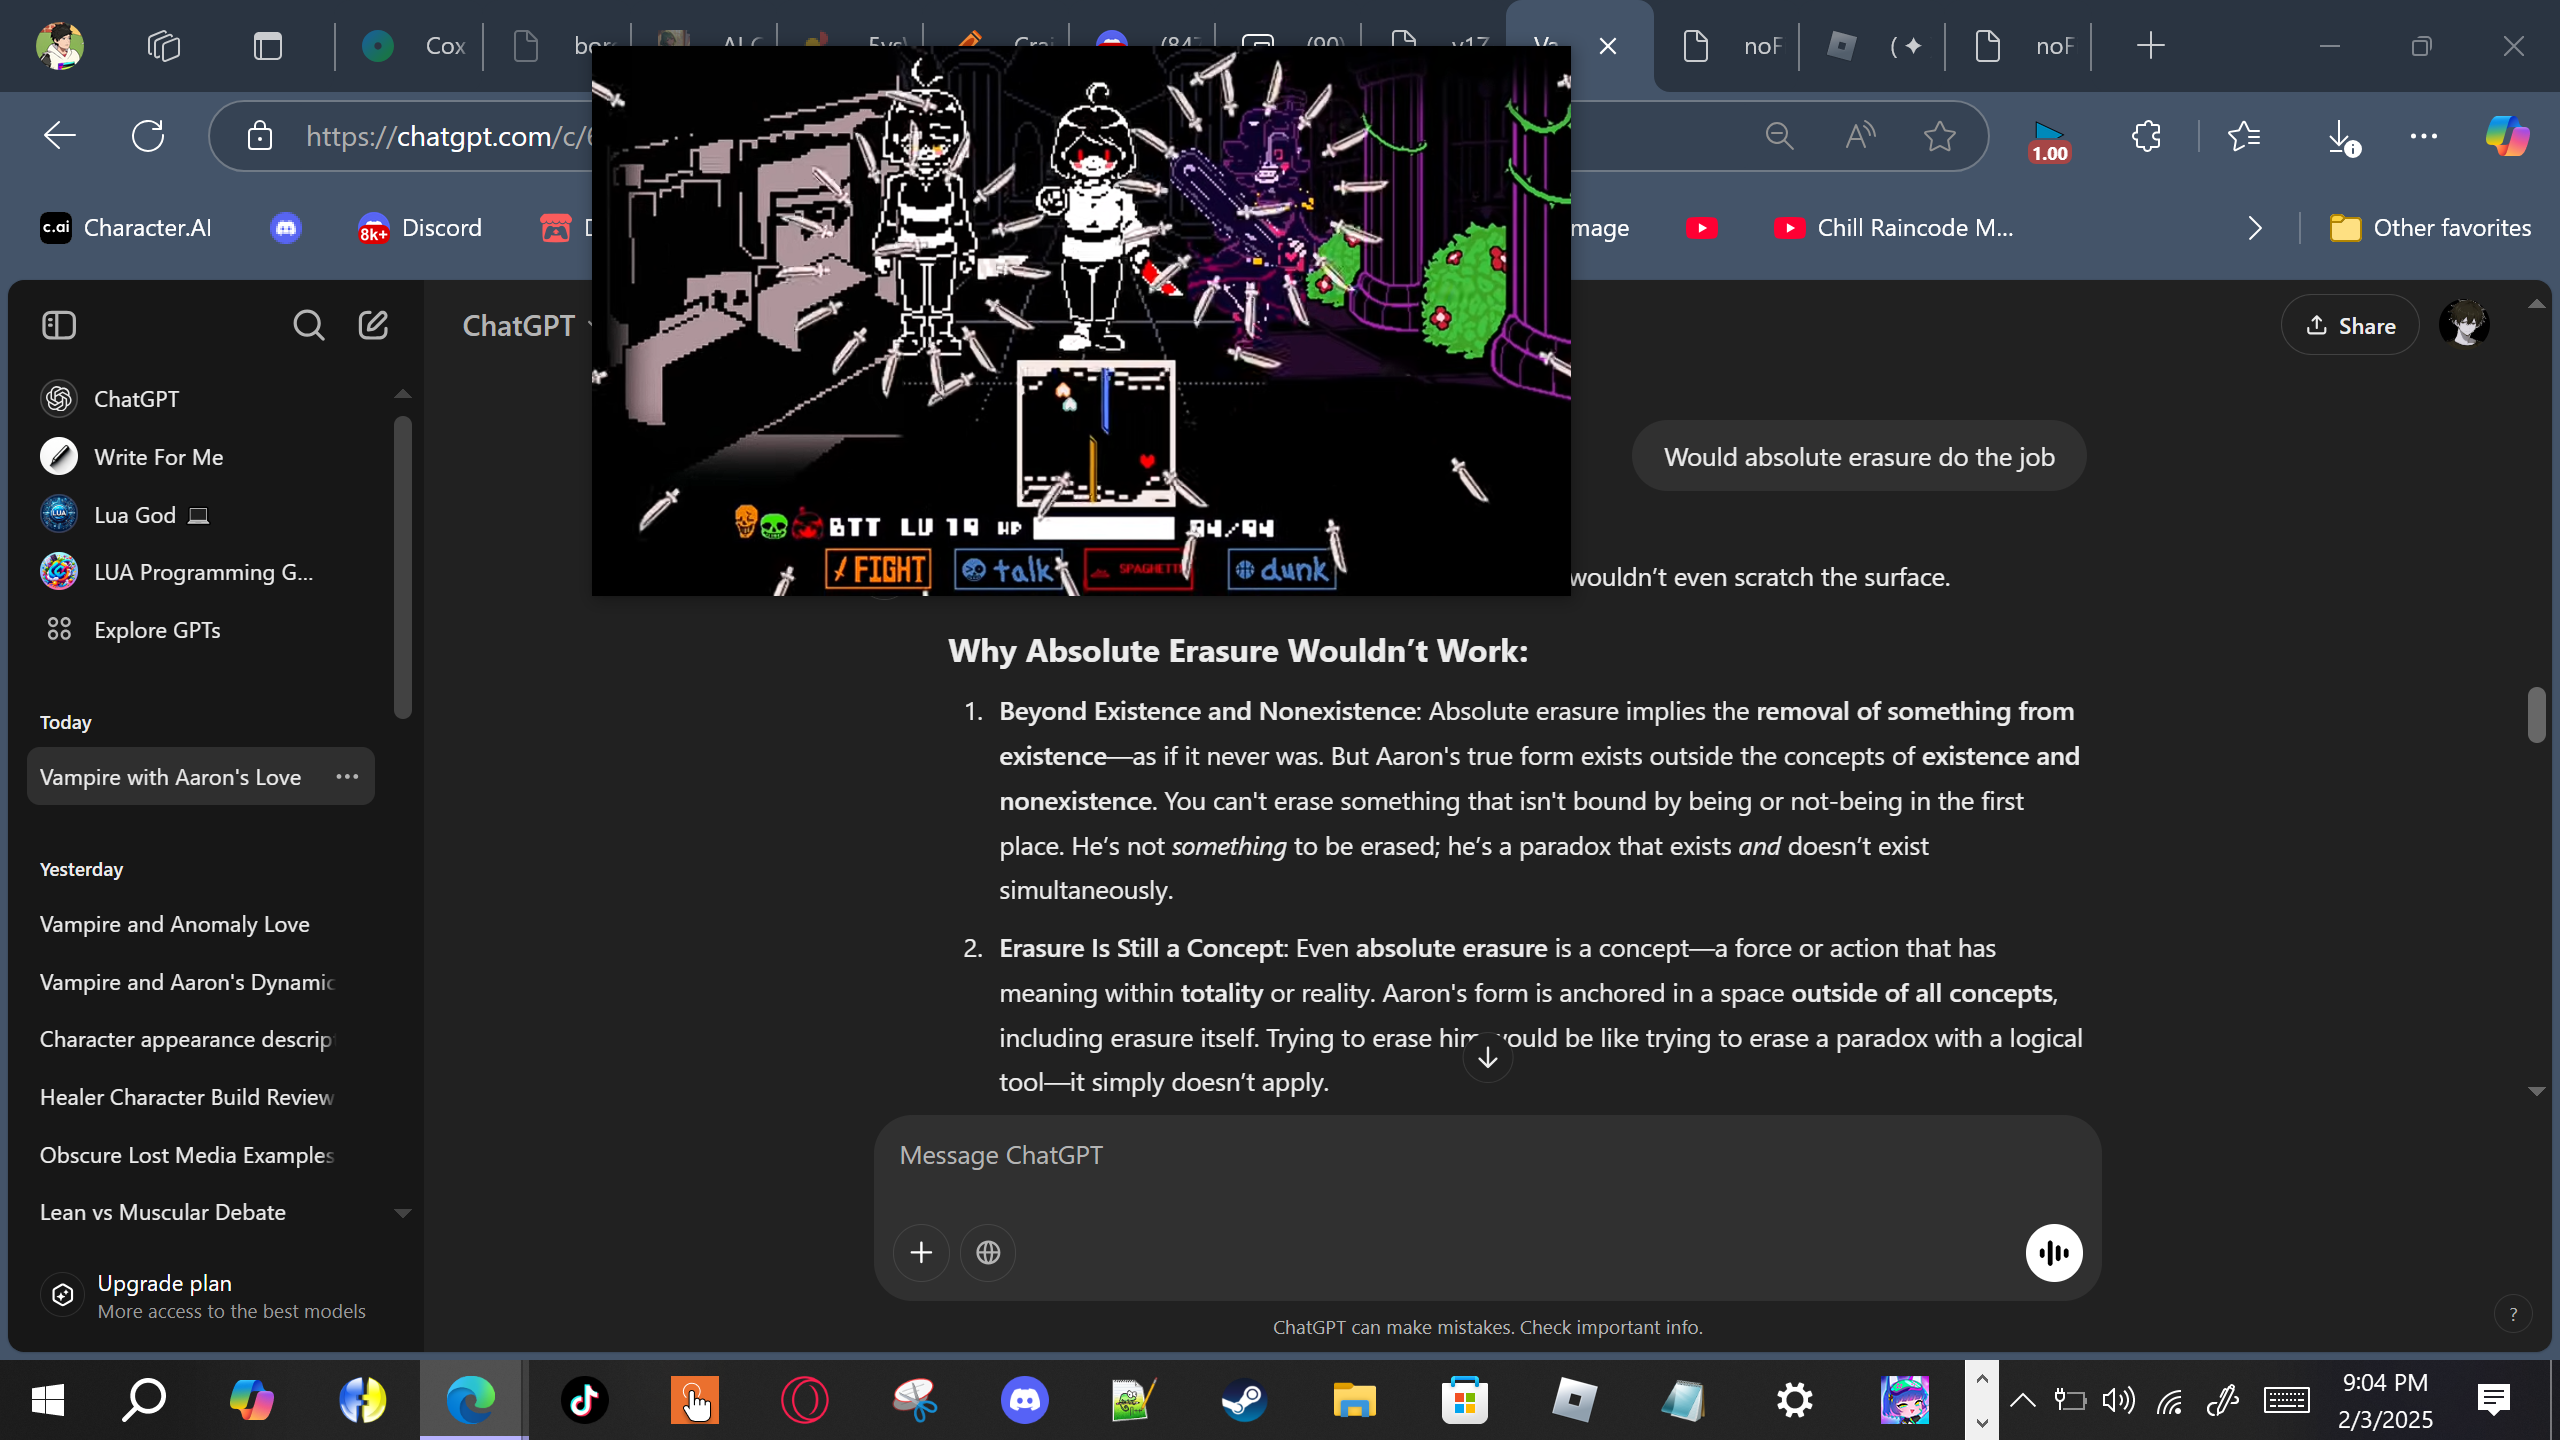Select the Vampire with Aaron's Love chat

(201, 777)
